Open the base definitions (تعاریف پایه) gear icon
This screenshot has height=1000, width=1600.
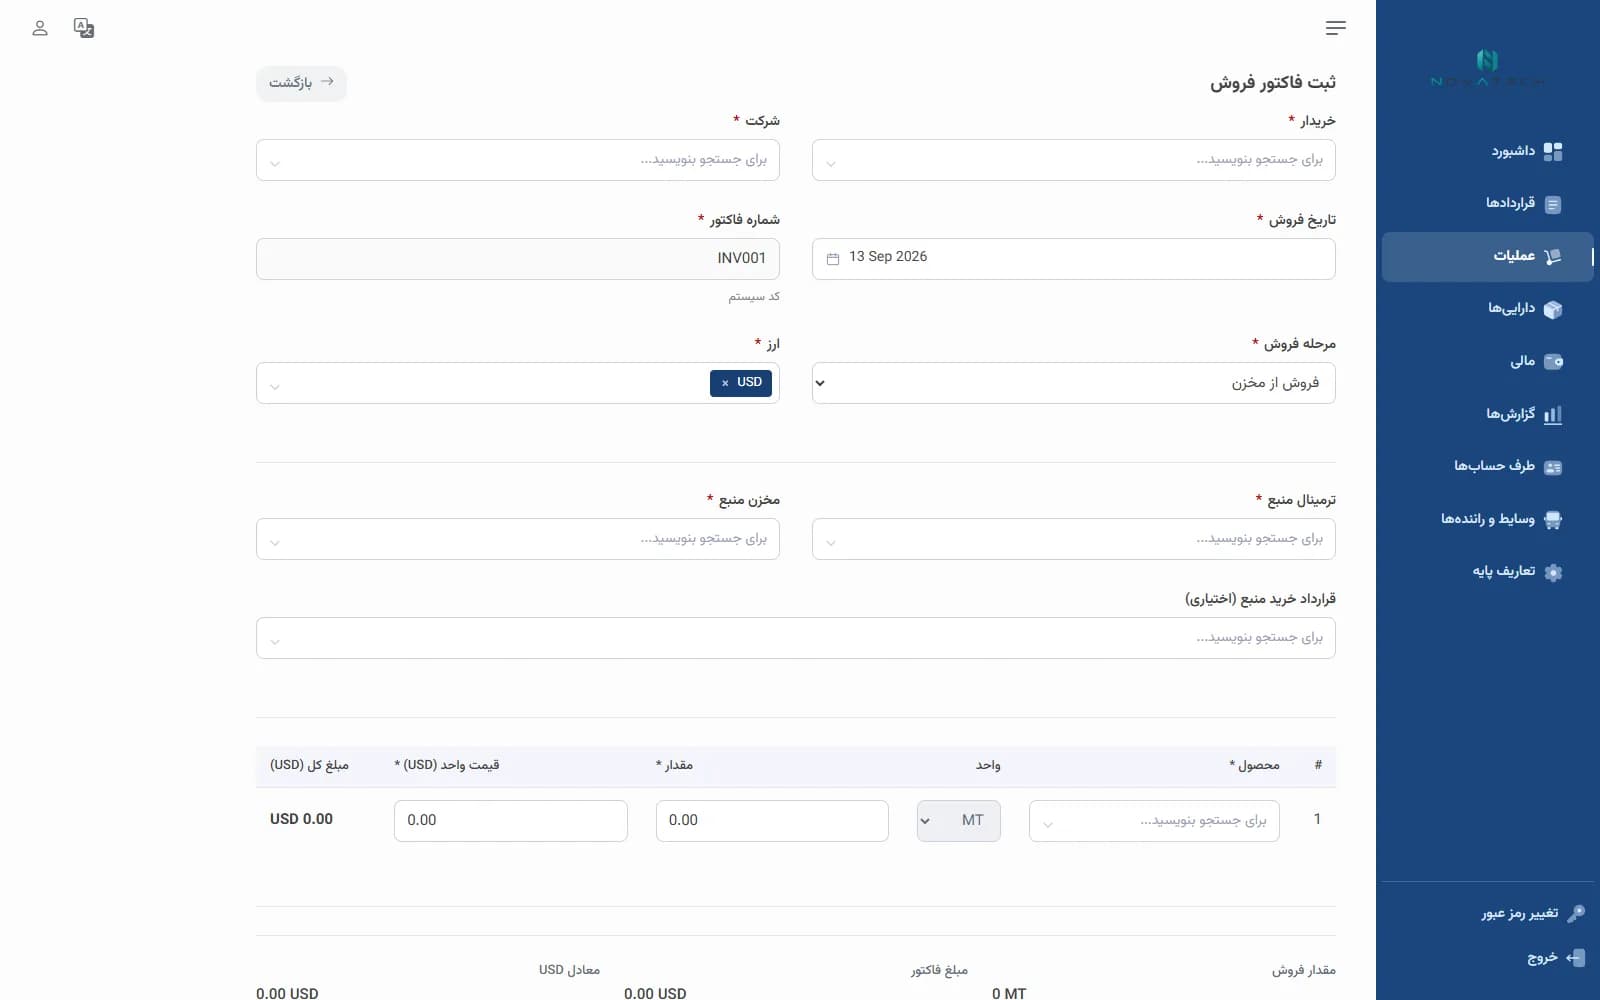[1553, 573]
